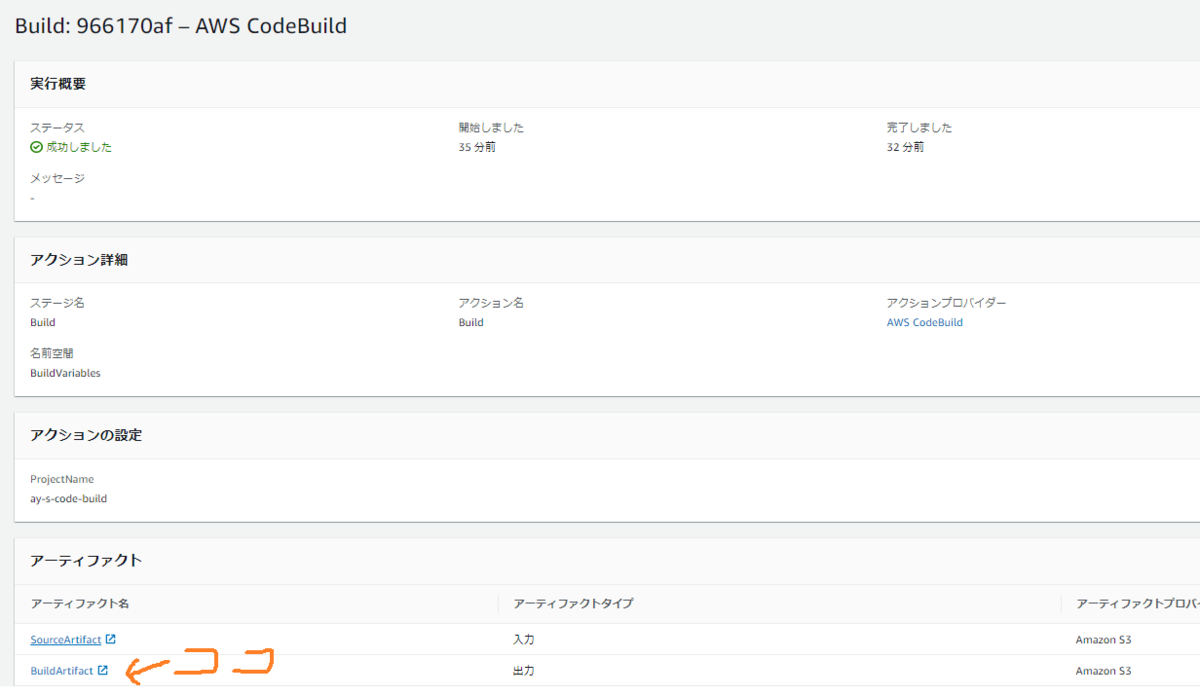Click the アーティファクト section header
1200x695 pixels.
[x=86, y=560]
